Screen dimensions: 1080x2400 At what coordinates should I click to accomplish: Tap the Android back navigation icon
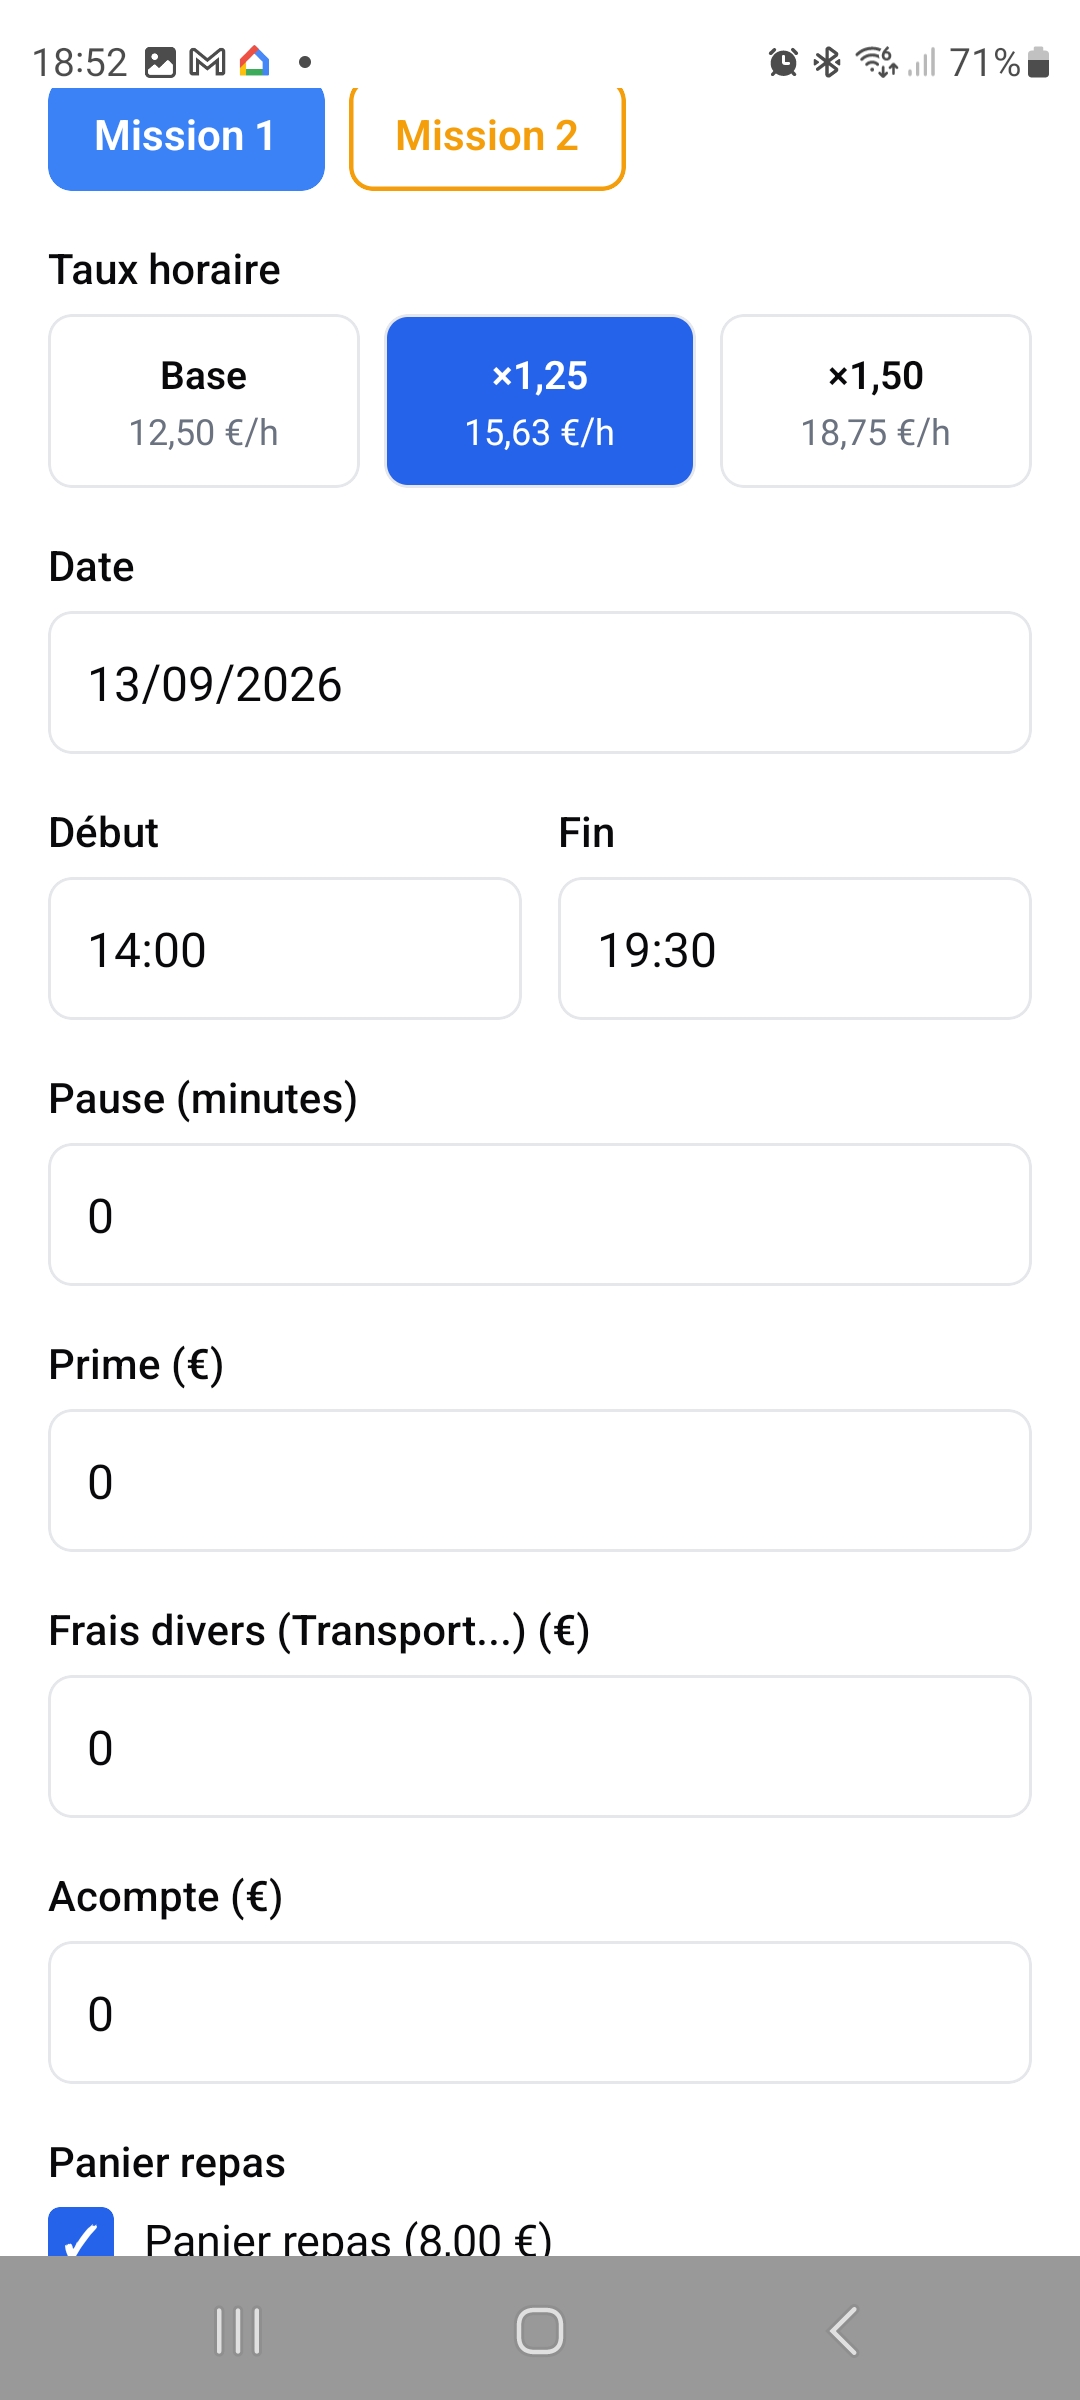click(x=843, y=2331)
